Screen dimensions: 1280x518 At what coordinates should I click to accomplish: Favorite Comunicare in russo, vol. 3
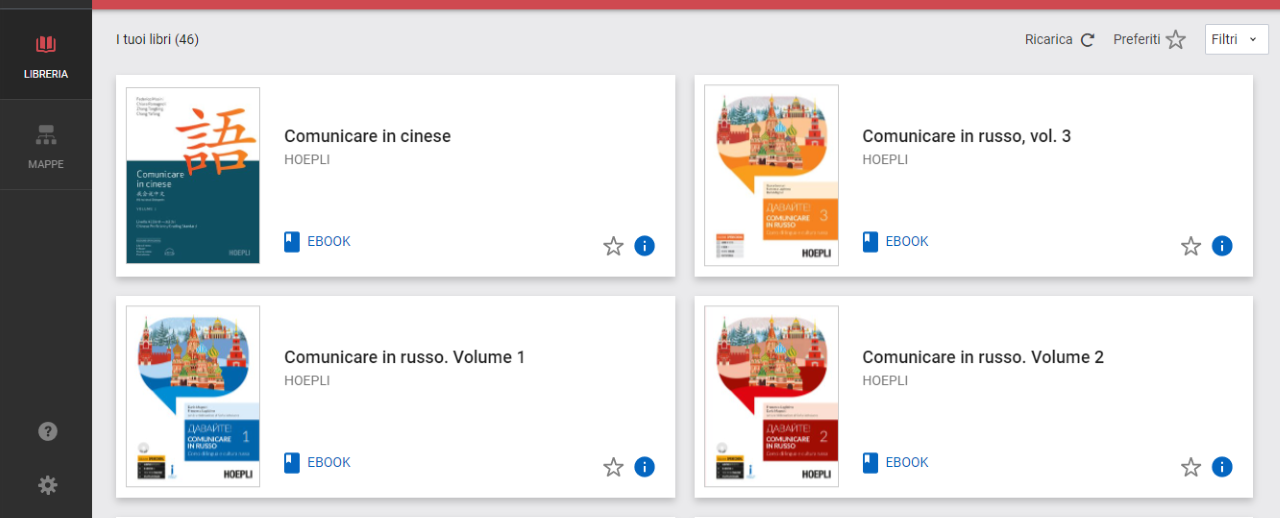pyautogui.click(x=1191, y=246)
